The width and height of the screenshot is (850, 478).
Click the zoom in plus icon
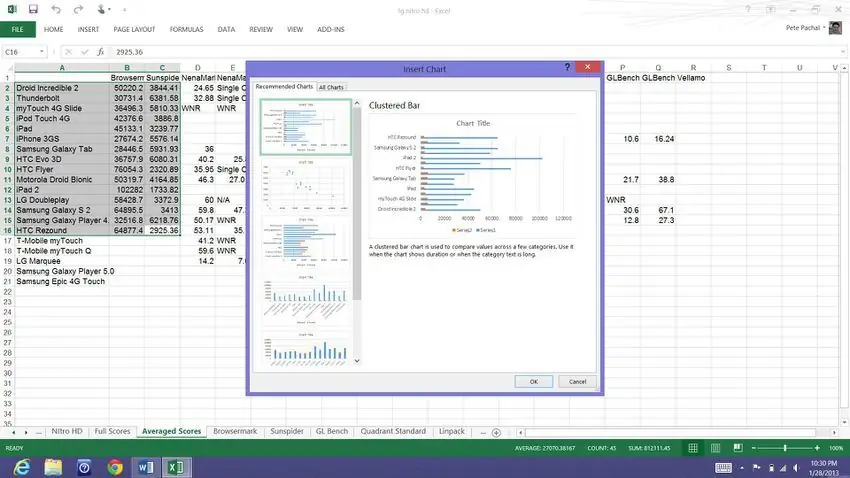(x=817, y=448)
